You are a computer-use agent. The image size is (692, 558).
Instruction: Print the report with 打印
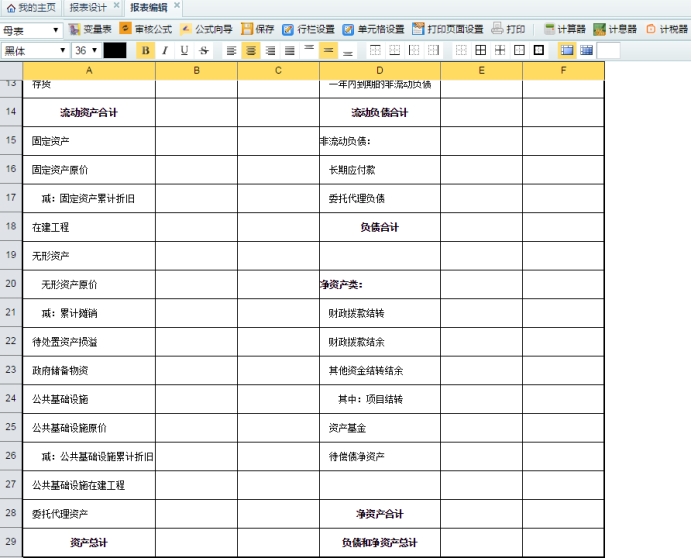508,30
